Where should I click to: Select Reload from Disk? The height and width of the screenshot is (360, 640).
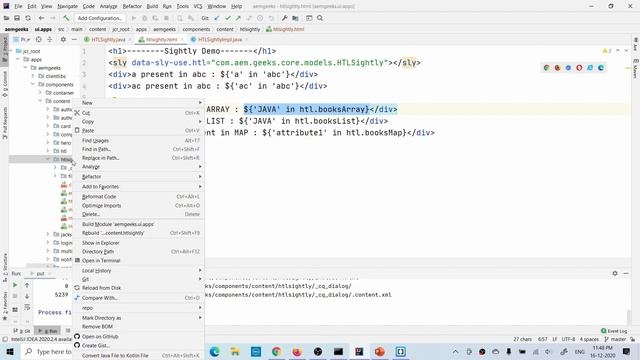tap(138, 288)
